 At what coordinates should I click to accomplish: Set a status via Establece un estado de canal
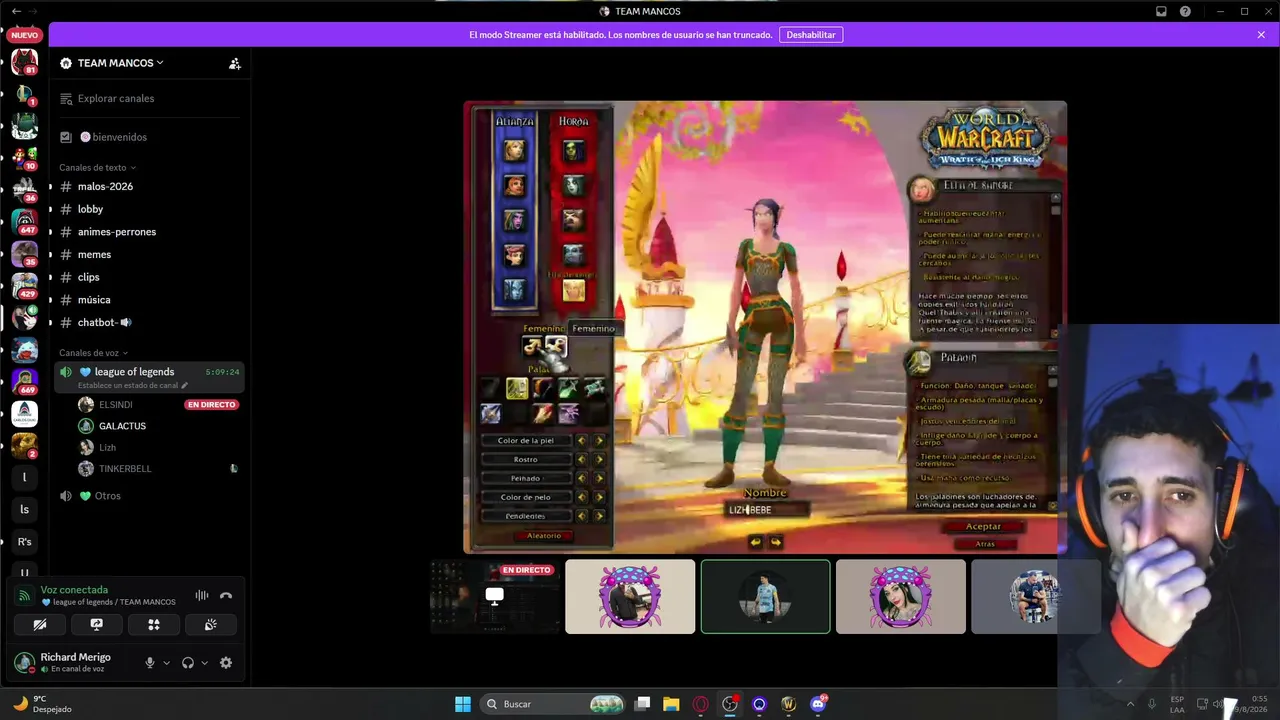click(x=133, y=386)
